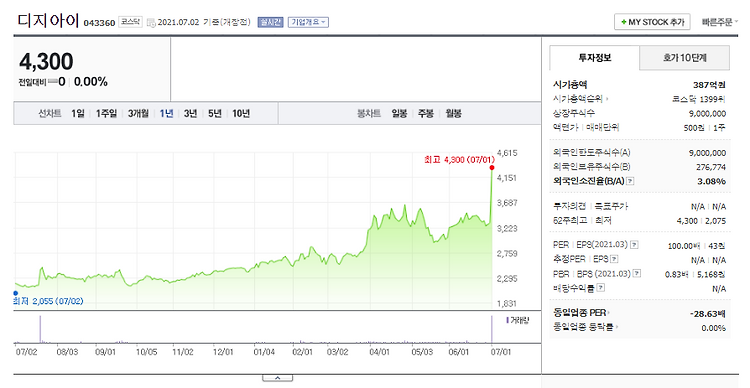Select the 3년 line chart period

click(190, 113)
